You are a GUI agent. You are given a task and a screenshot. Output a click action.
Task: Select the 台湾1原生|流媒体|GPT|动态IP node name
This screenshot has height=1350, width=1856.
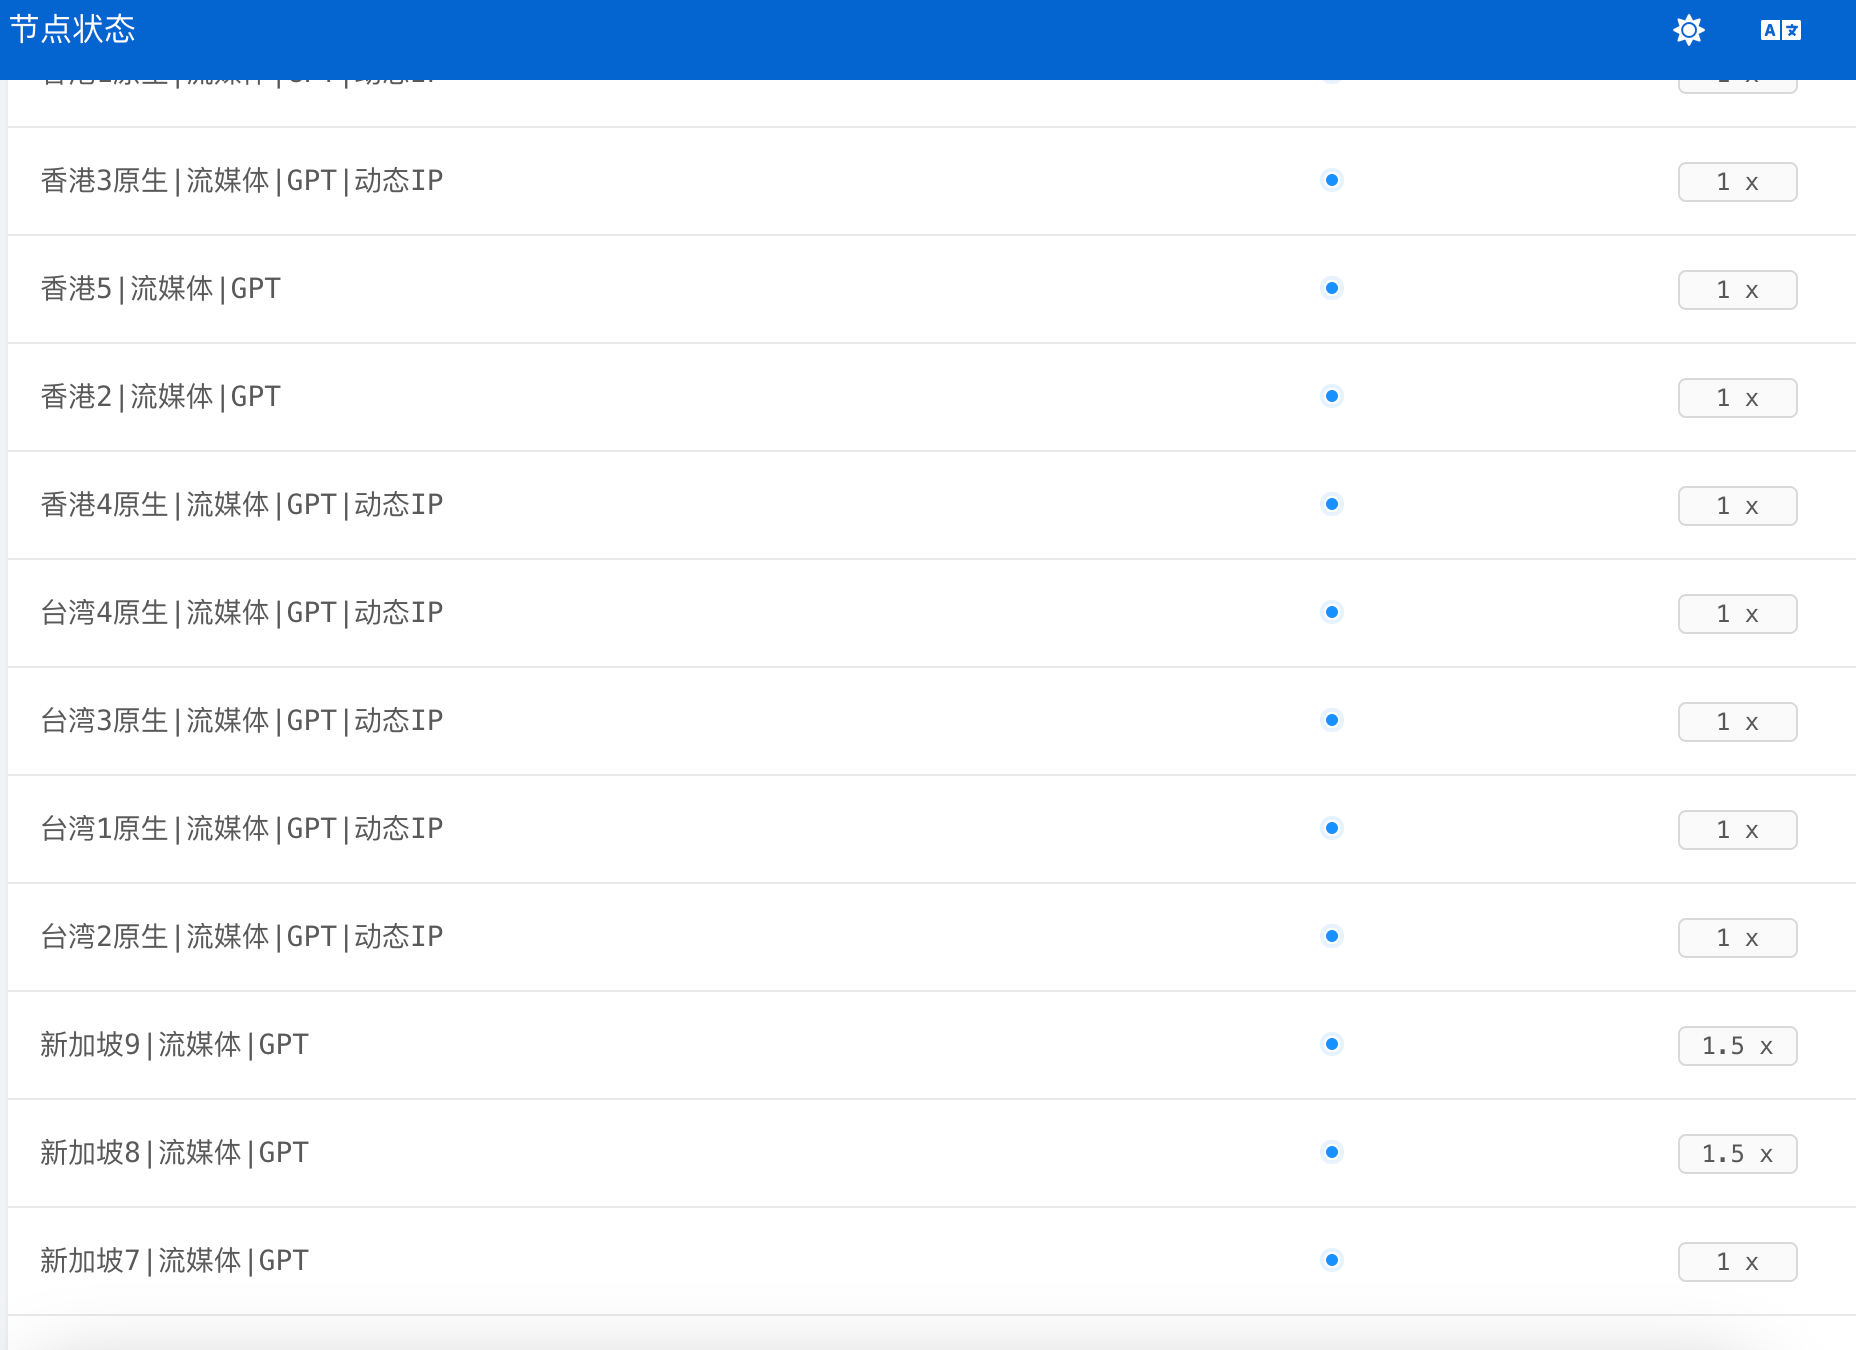click(x=242, y=829)
